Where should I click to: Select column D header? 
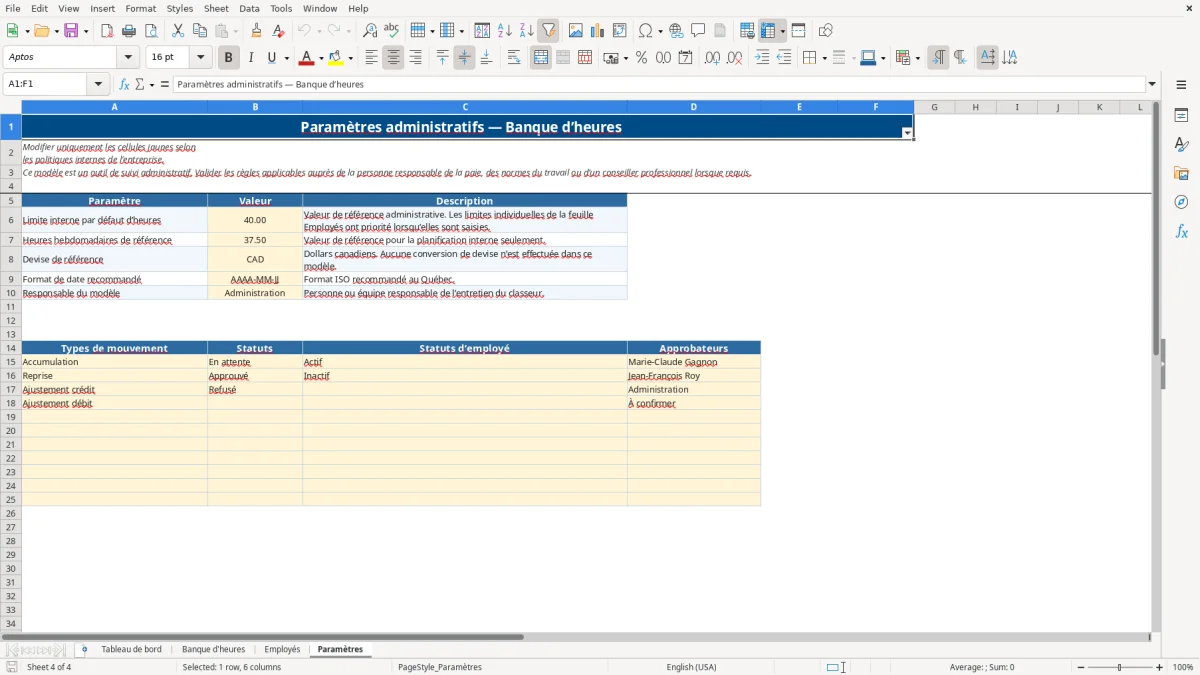tap(694, 107)
